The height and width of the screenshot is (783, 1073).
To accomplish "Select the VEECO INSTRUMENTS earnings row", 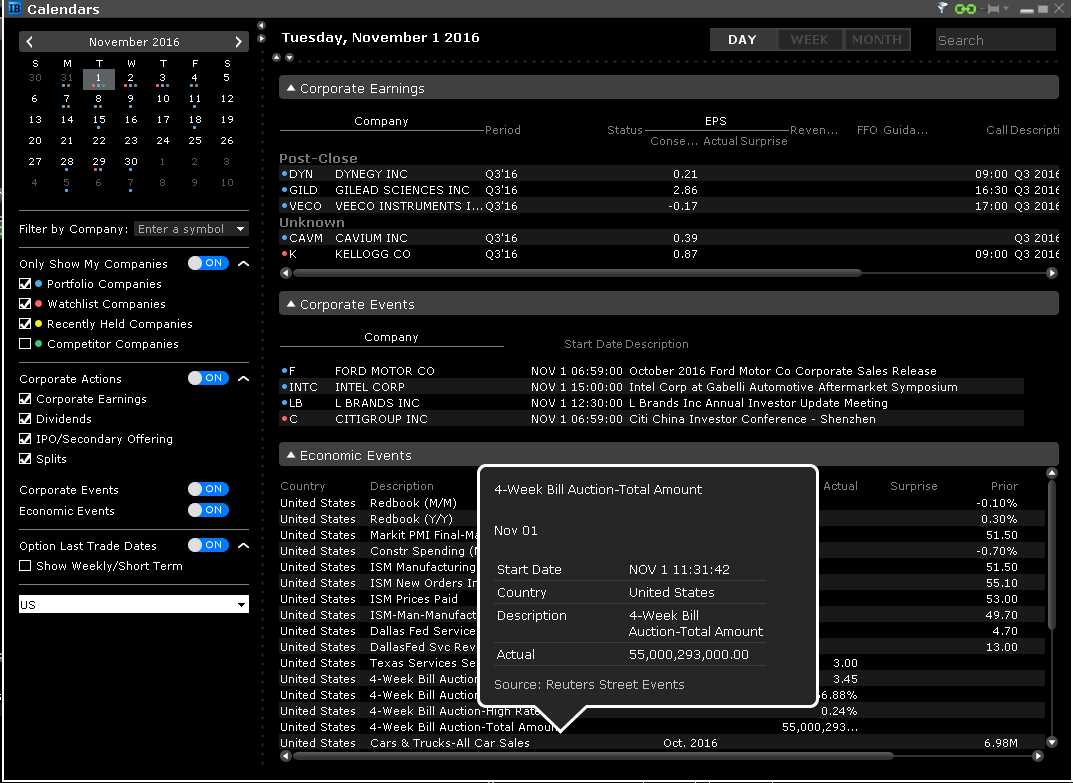I will (x=669, y=205).
